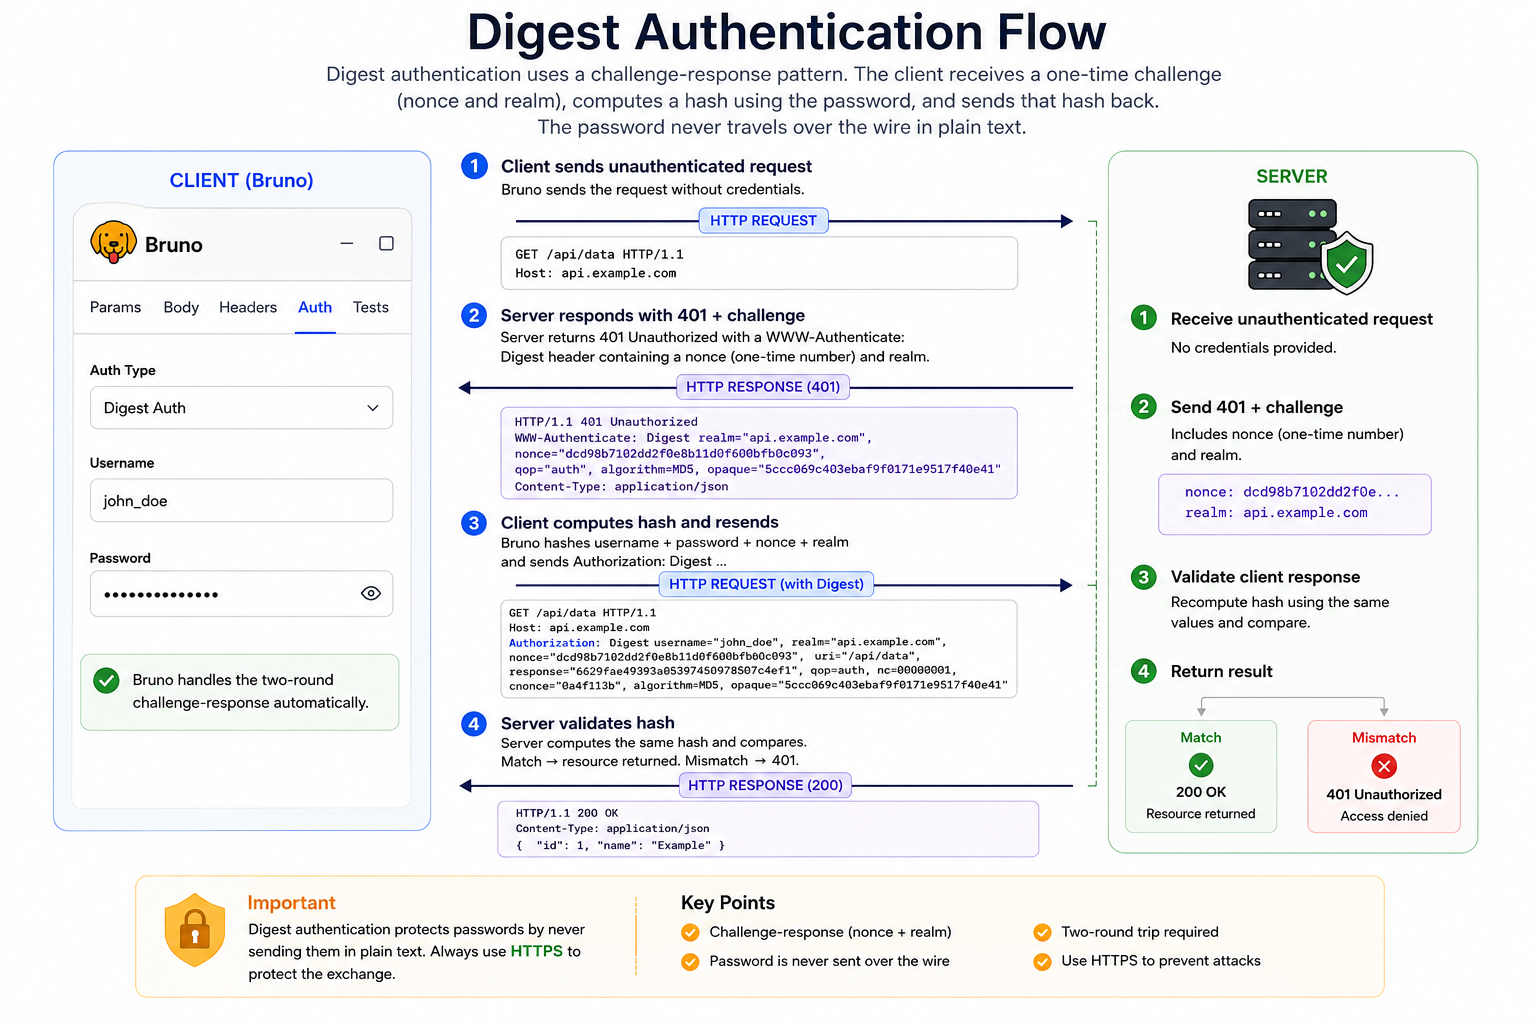Click the green check beside Bruno handles note

(106, 680)
